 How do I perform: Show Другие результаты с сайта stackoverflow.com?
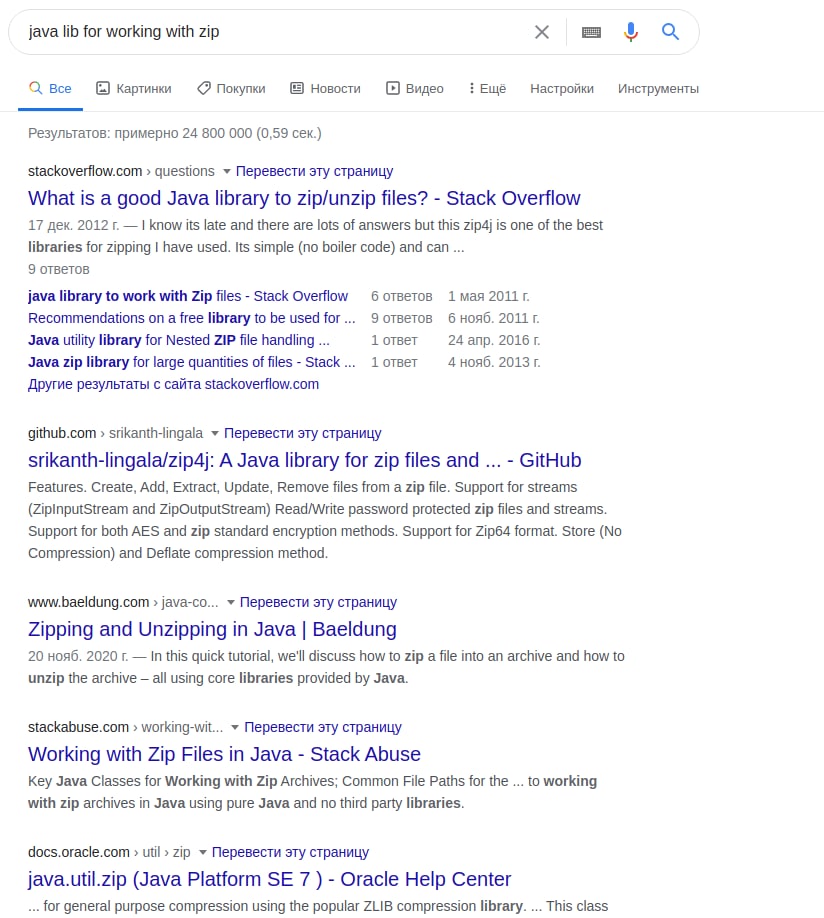pos(173,384)
